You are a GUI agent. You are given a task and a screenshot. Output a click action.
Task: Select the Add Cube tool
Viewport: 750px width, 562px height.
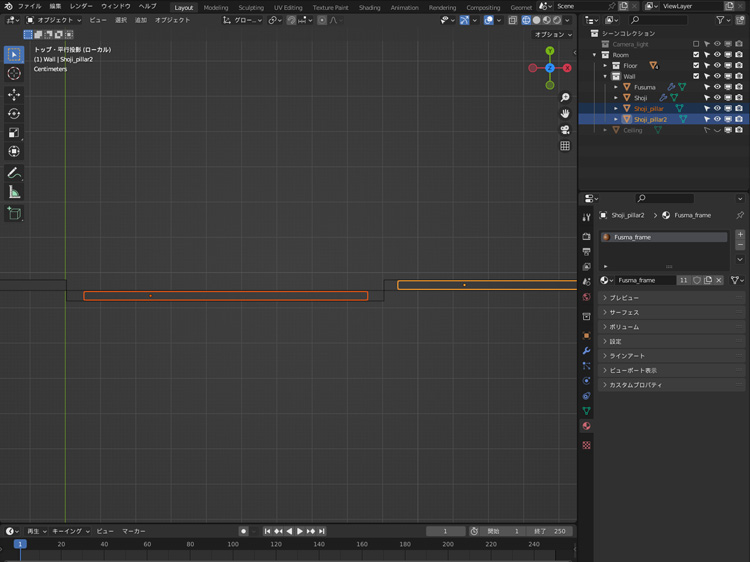(x=14, y=213)
